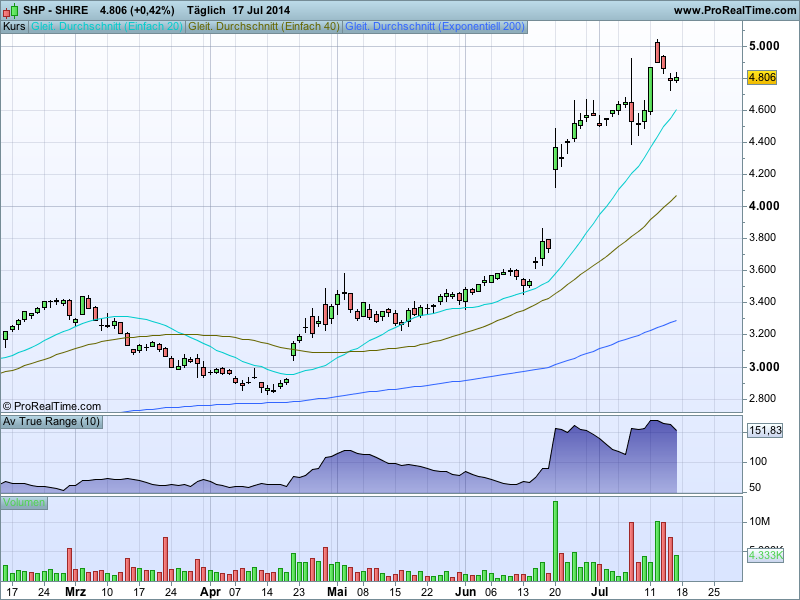Click the 100 label on ATR axis
The width and height of the screenshot is (800, 600).
click(x=758, y=462)
